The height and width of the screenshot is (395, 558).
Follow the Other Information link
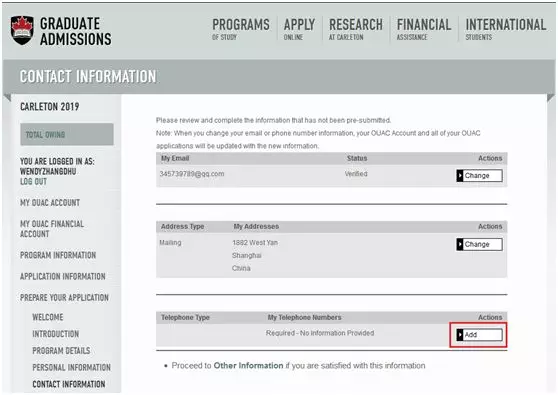[x=248, y=365]
